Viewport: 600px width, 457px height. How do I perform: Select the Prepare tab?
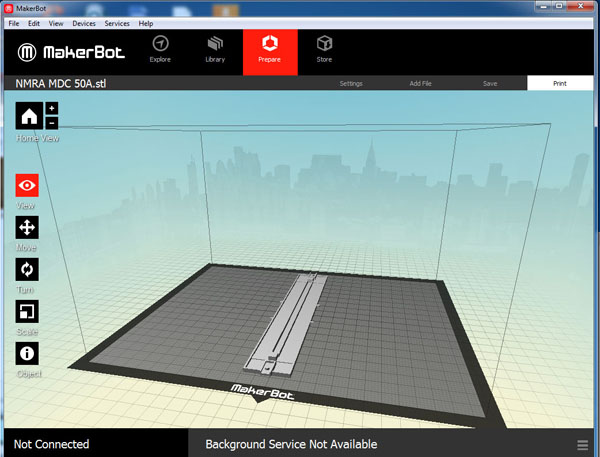[270, 52]
